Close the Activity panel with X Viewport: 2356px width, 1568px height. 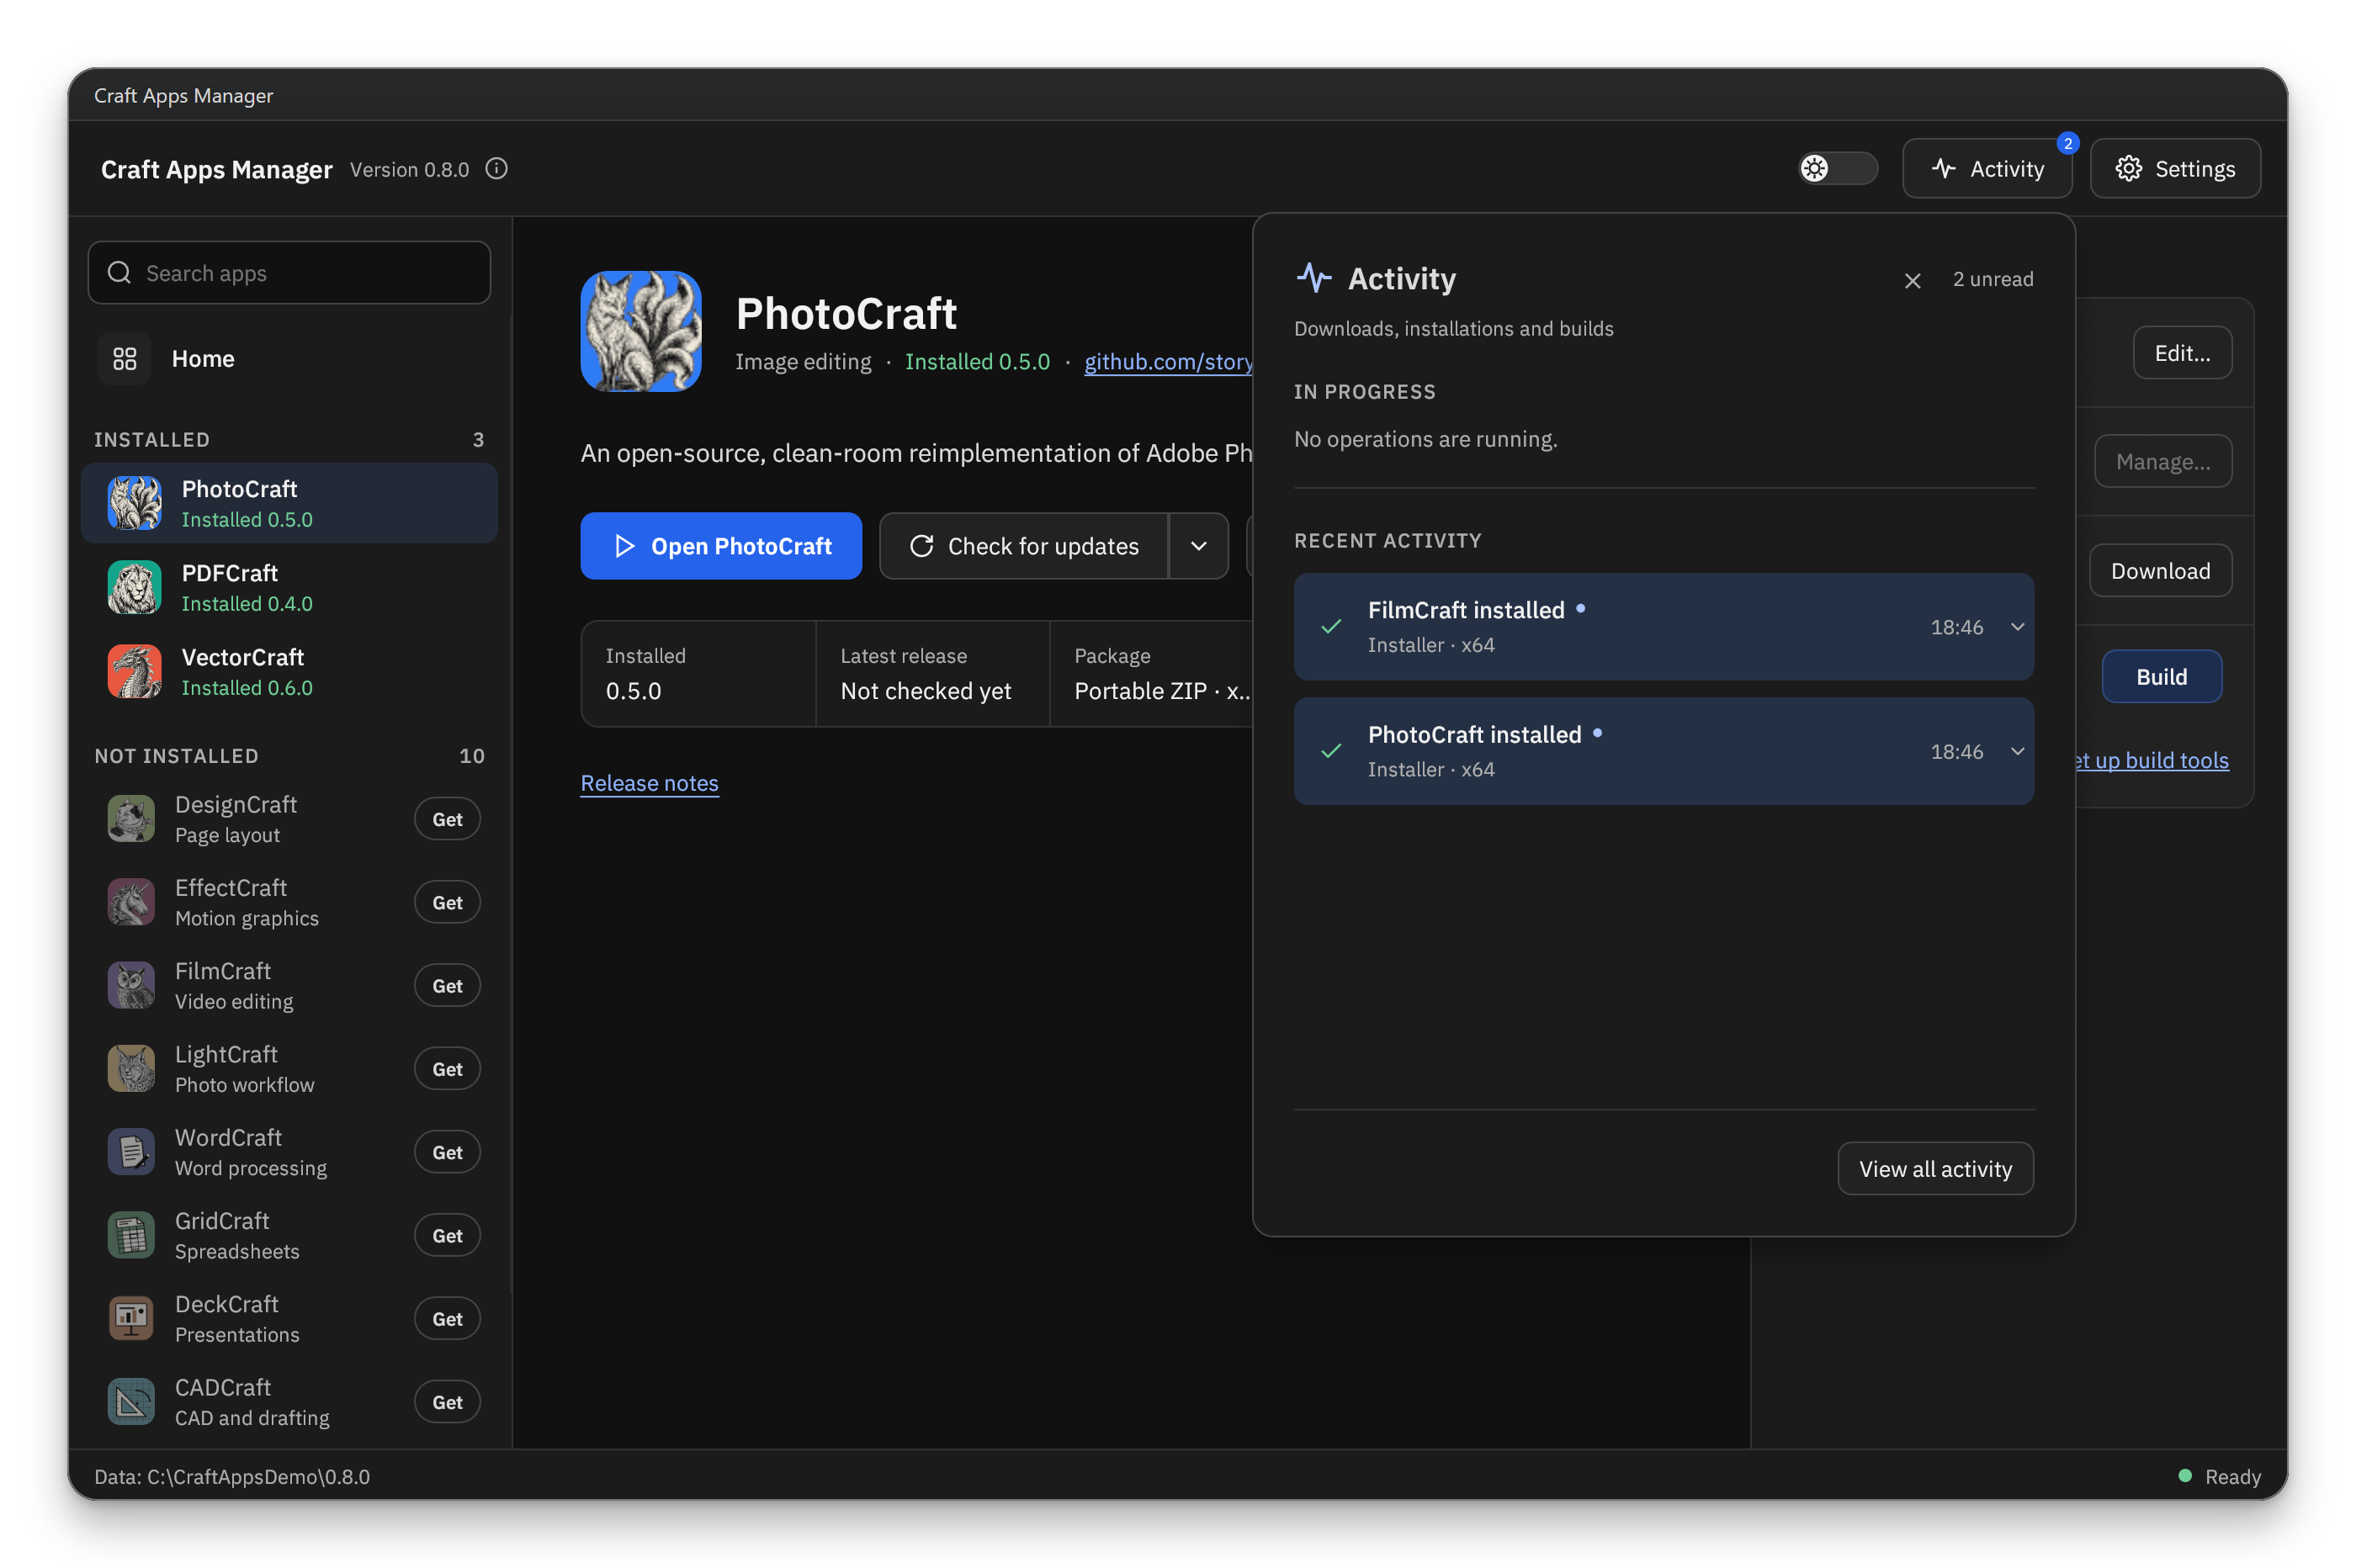point(1913,280)
